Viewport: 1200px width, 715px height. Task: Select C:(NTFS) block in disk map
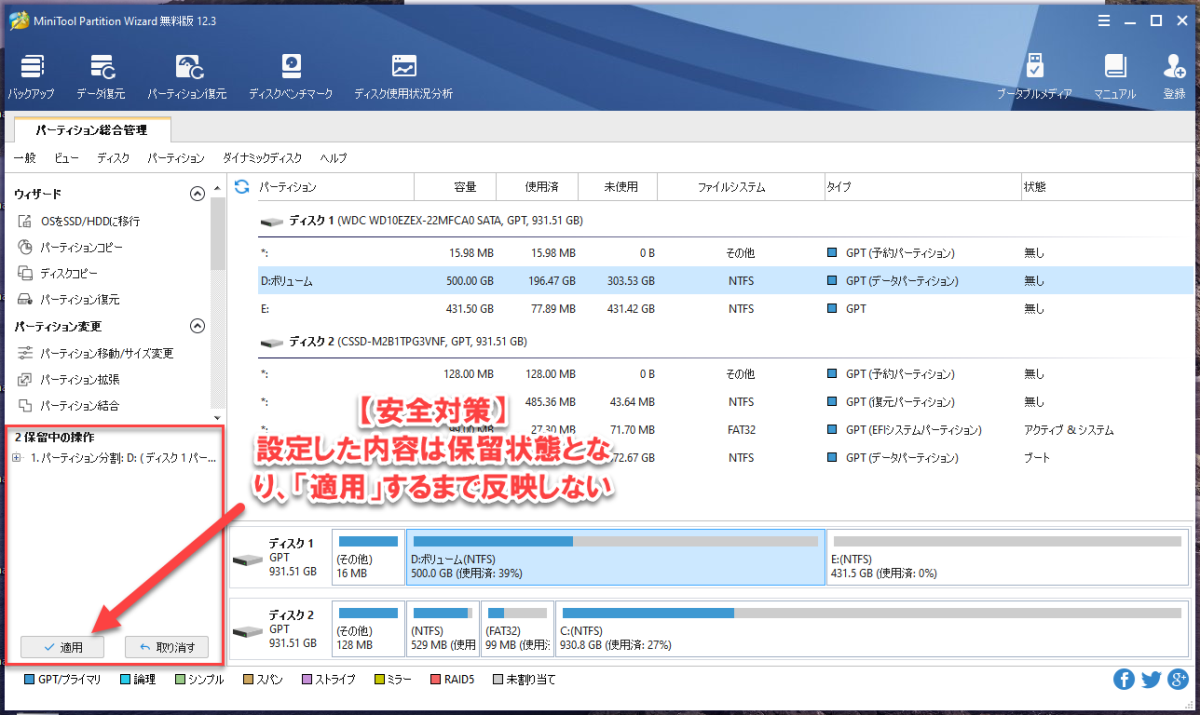tap(873, 631)
